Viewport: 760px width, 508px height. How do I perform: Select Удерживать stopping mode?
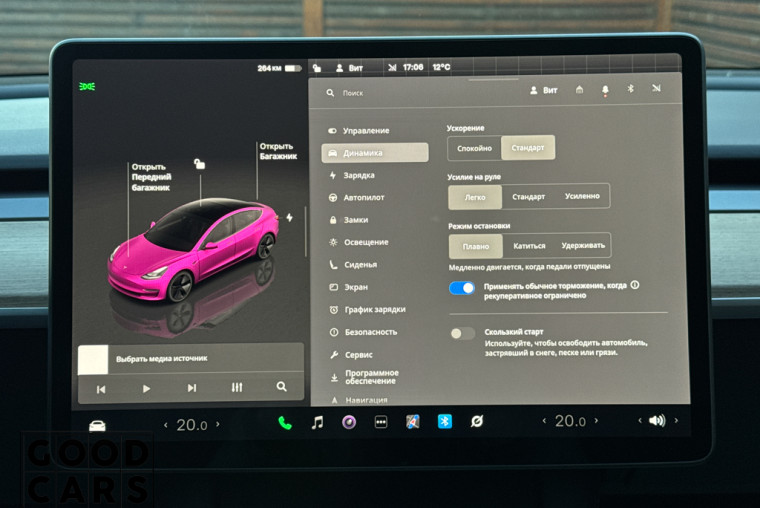pyautogui.click(x=583, y=245)
